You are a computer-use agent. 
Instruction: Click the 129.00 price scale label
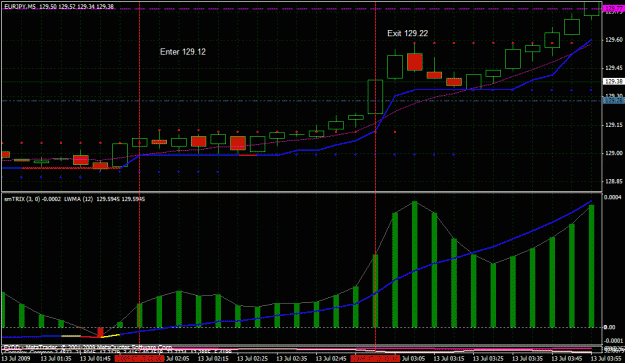pos(614,153)
